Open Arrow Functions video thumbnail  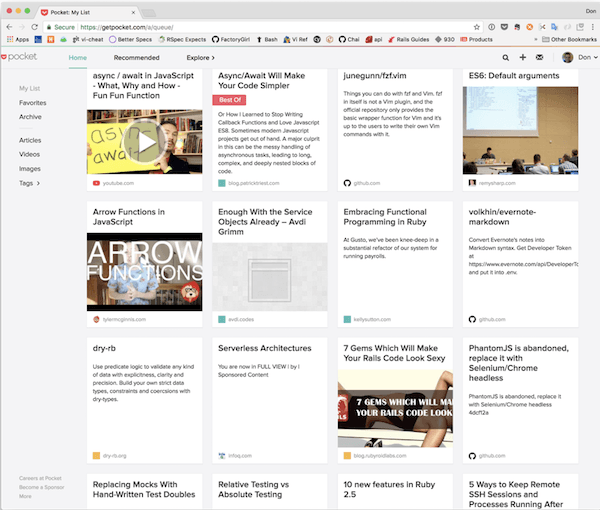coord(145,272)
